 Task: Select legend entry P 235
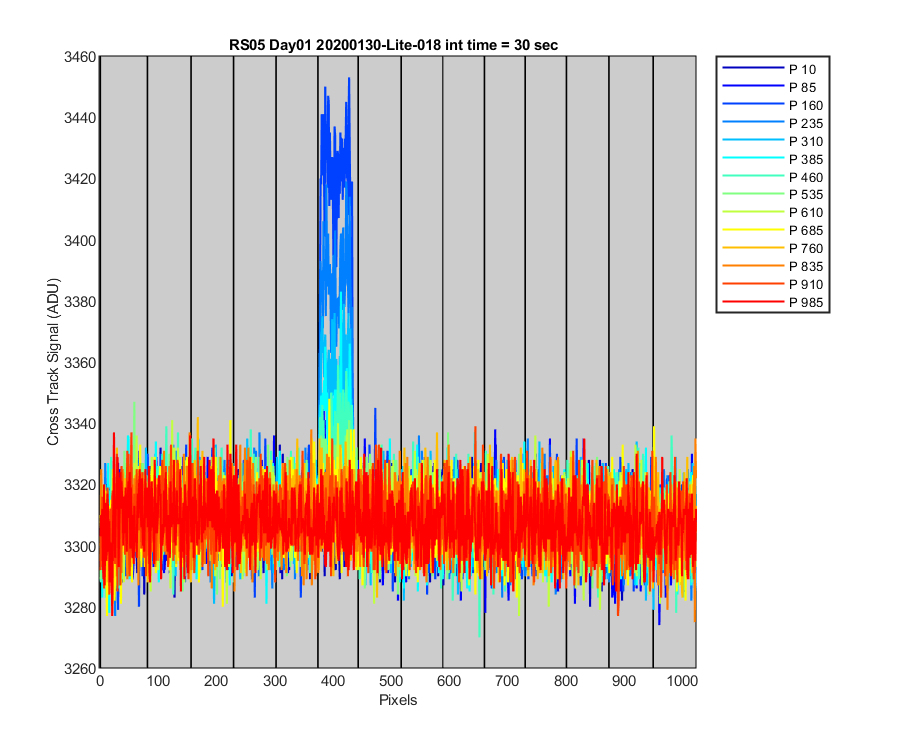pyautogui.click(x=773, y=123)
